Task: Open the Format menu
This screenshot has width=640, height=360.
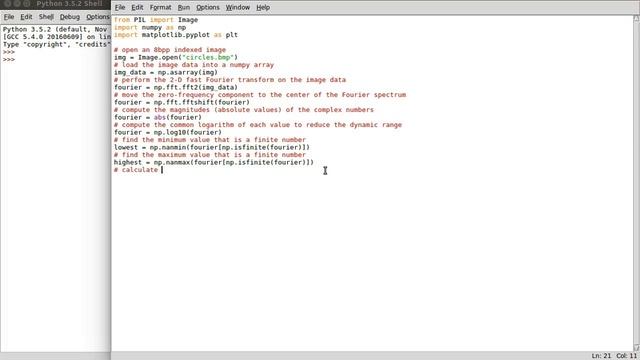Action: 160,7
